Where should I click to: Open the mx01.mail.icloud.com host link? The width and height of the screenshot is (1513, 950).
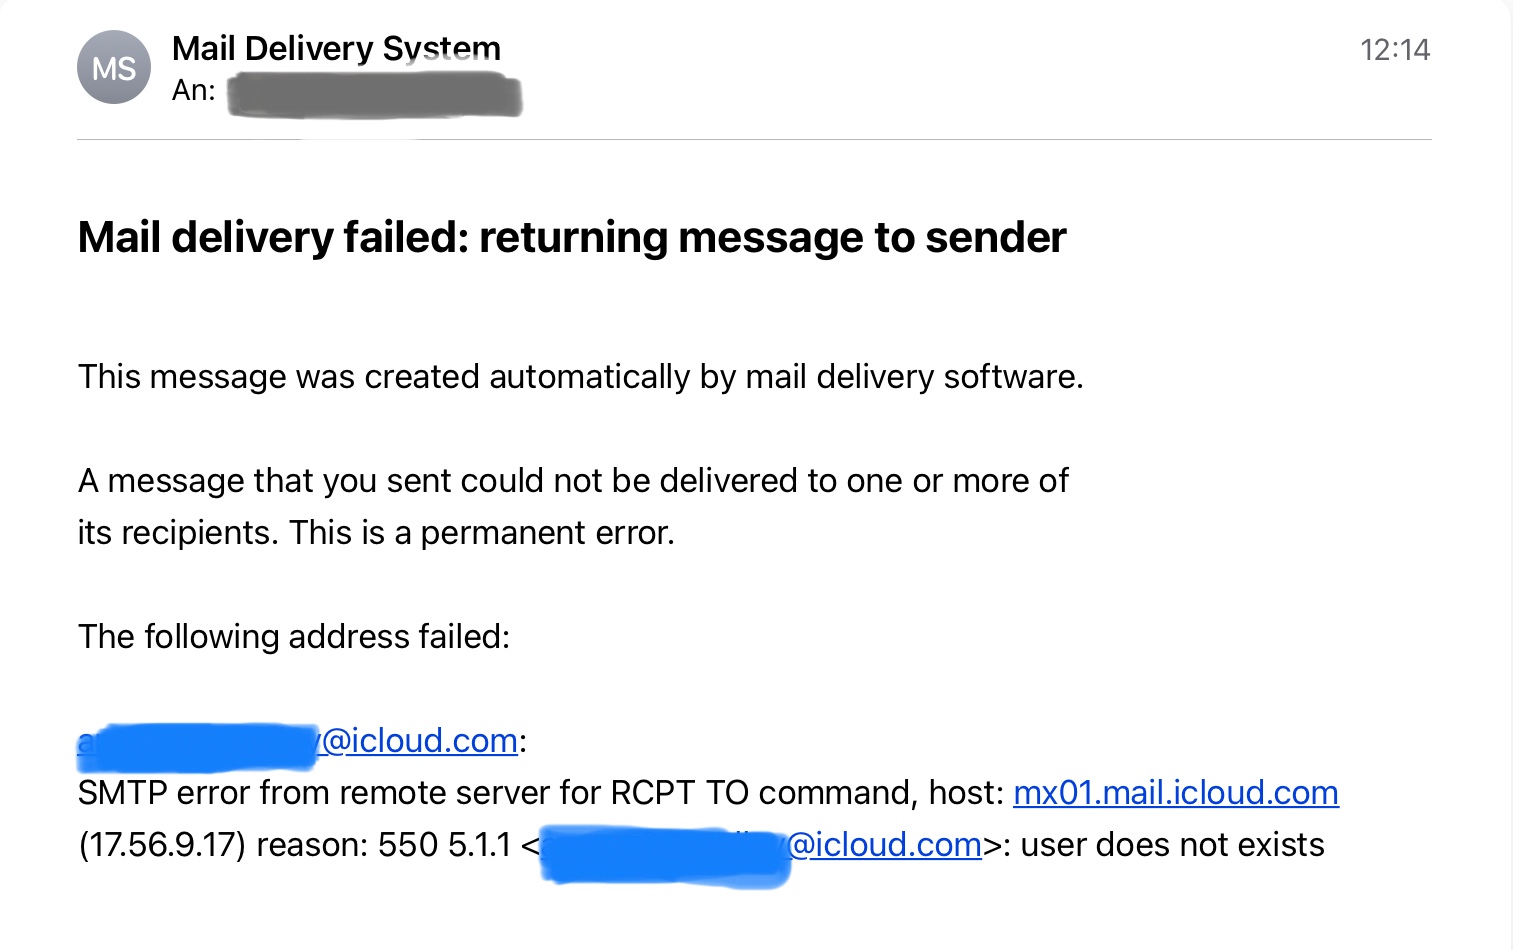click(x=1175, y=793)
